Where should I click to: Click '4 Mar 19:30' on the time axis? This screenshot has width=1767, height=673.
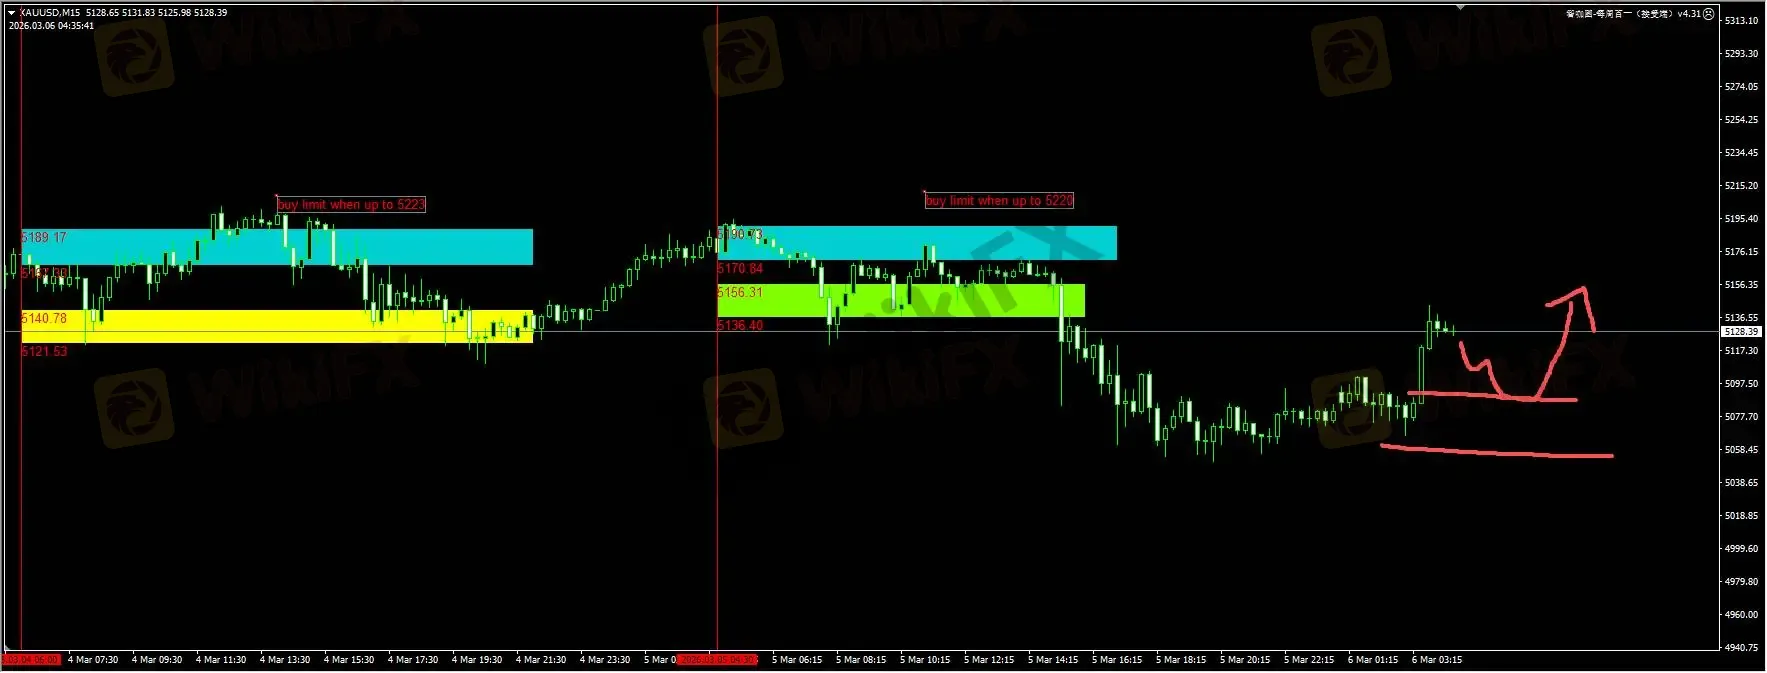click(477, 660)
